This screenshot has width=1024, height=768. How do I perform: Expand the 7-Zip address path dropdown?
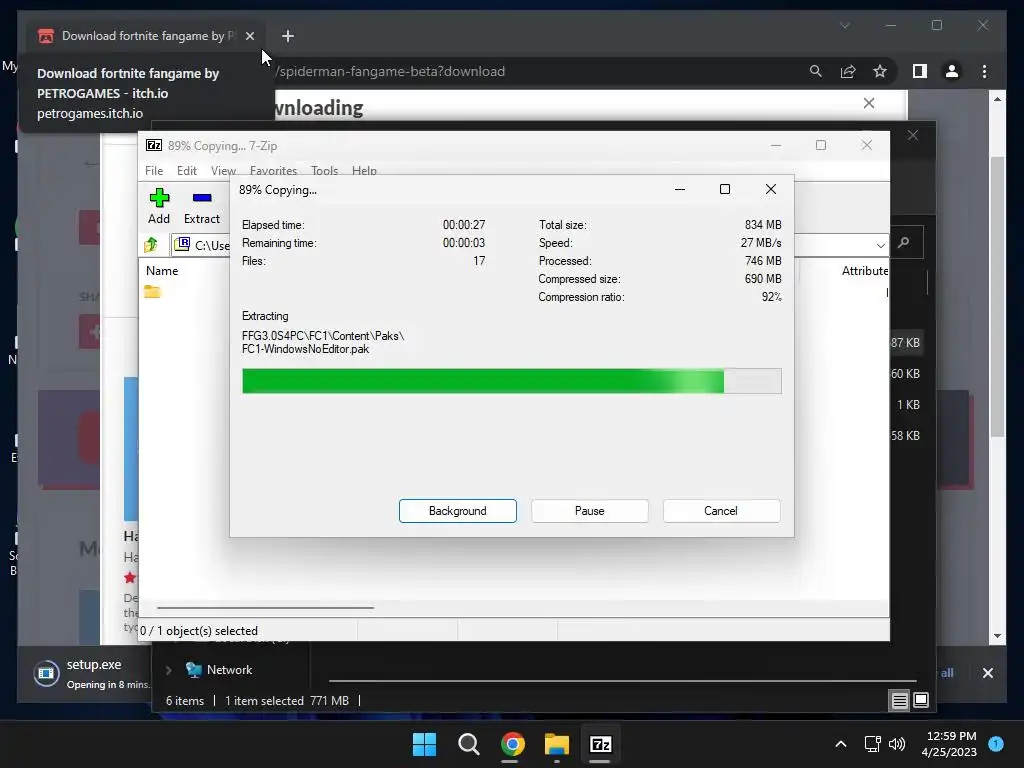[880, 246]
